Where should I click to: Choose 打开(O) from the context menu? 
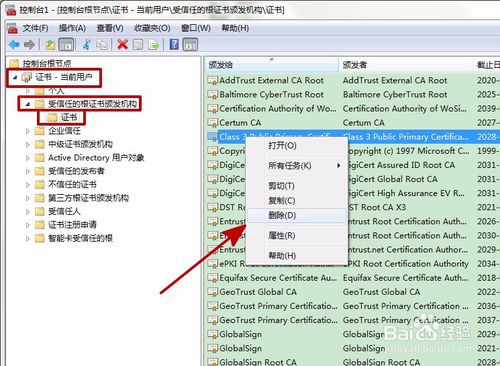pos(297,146)
